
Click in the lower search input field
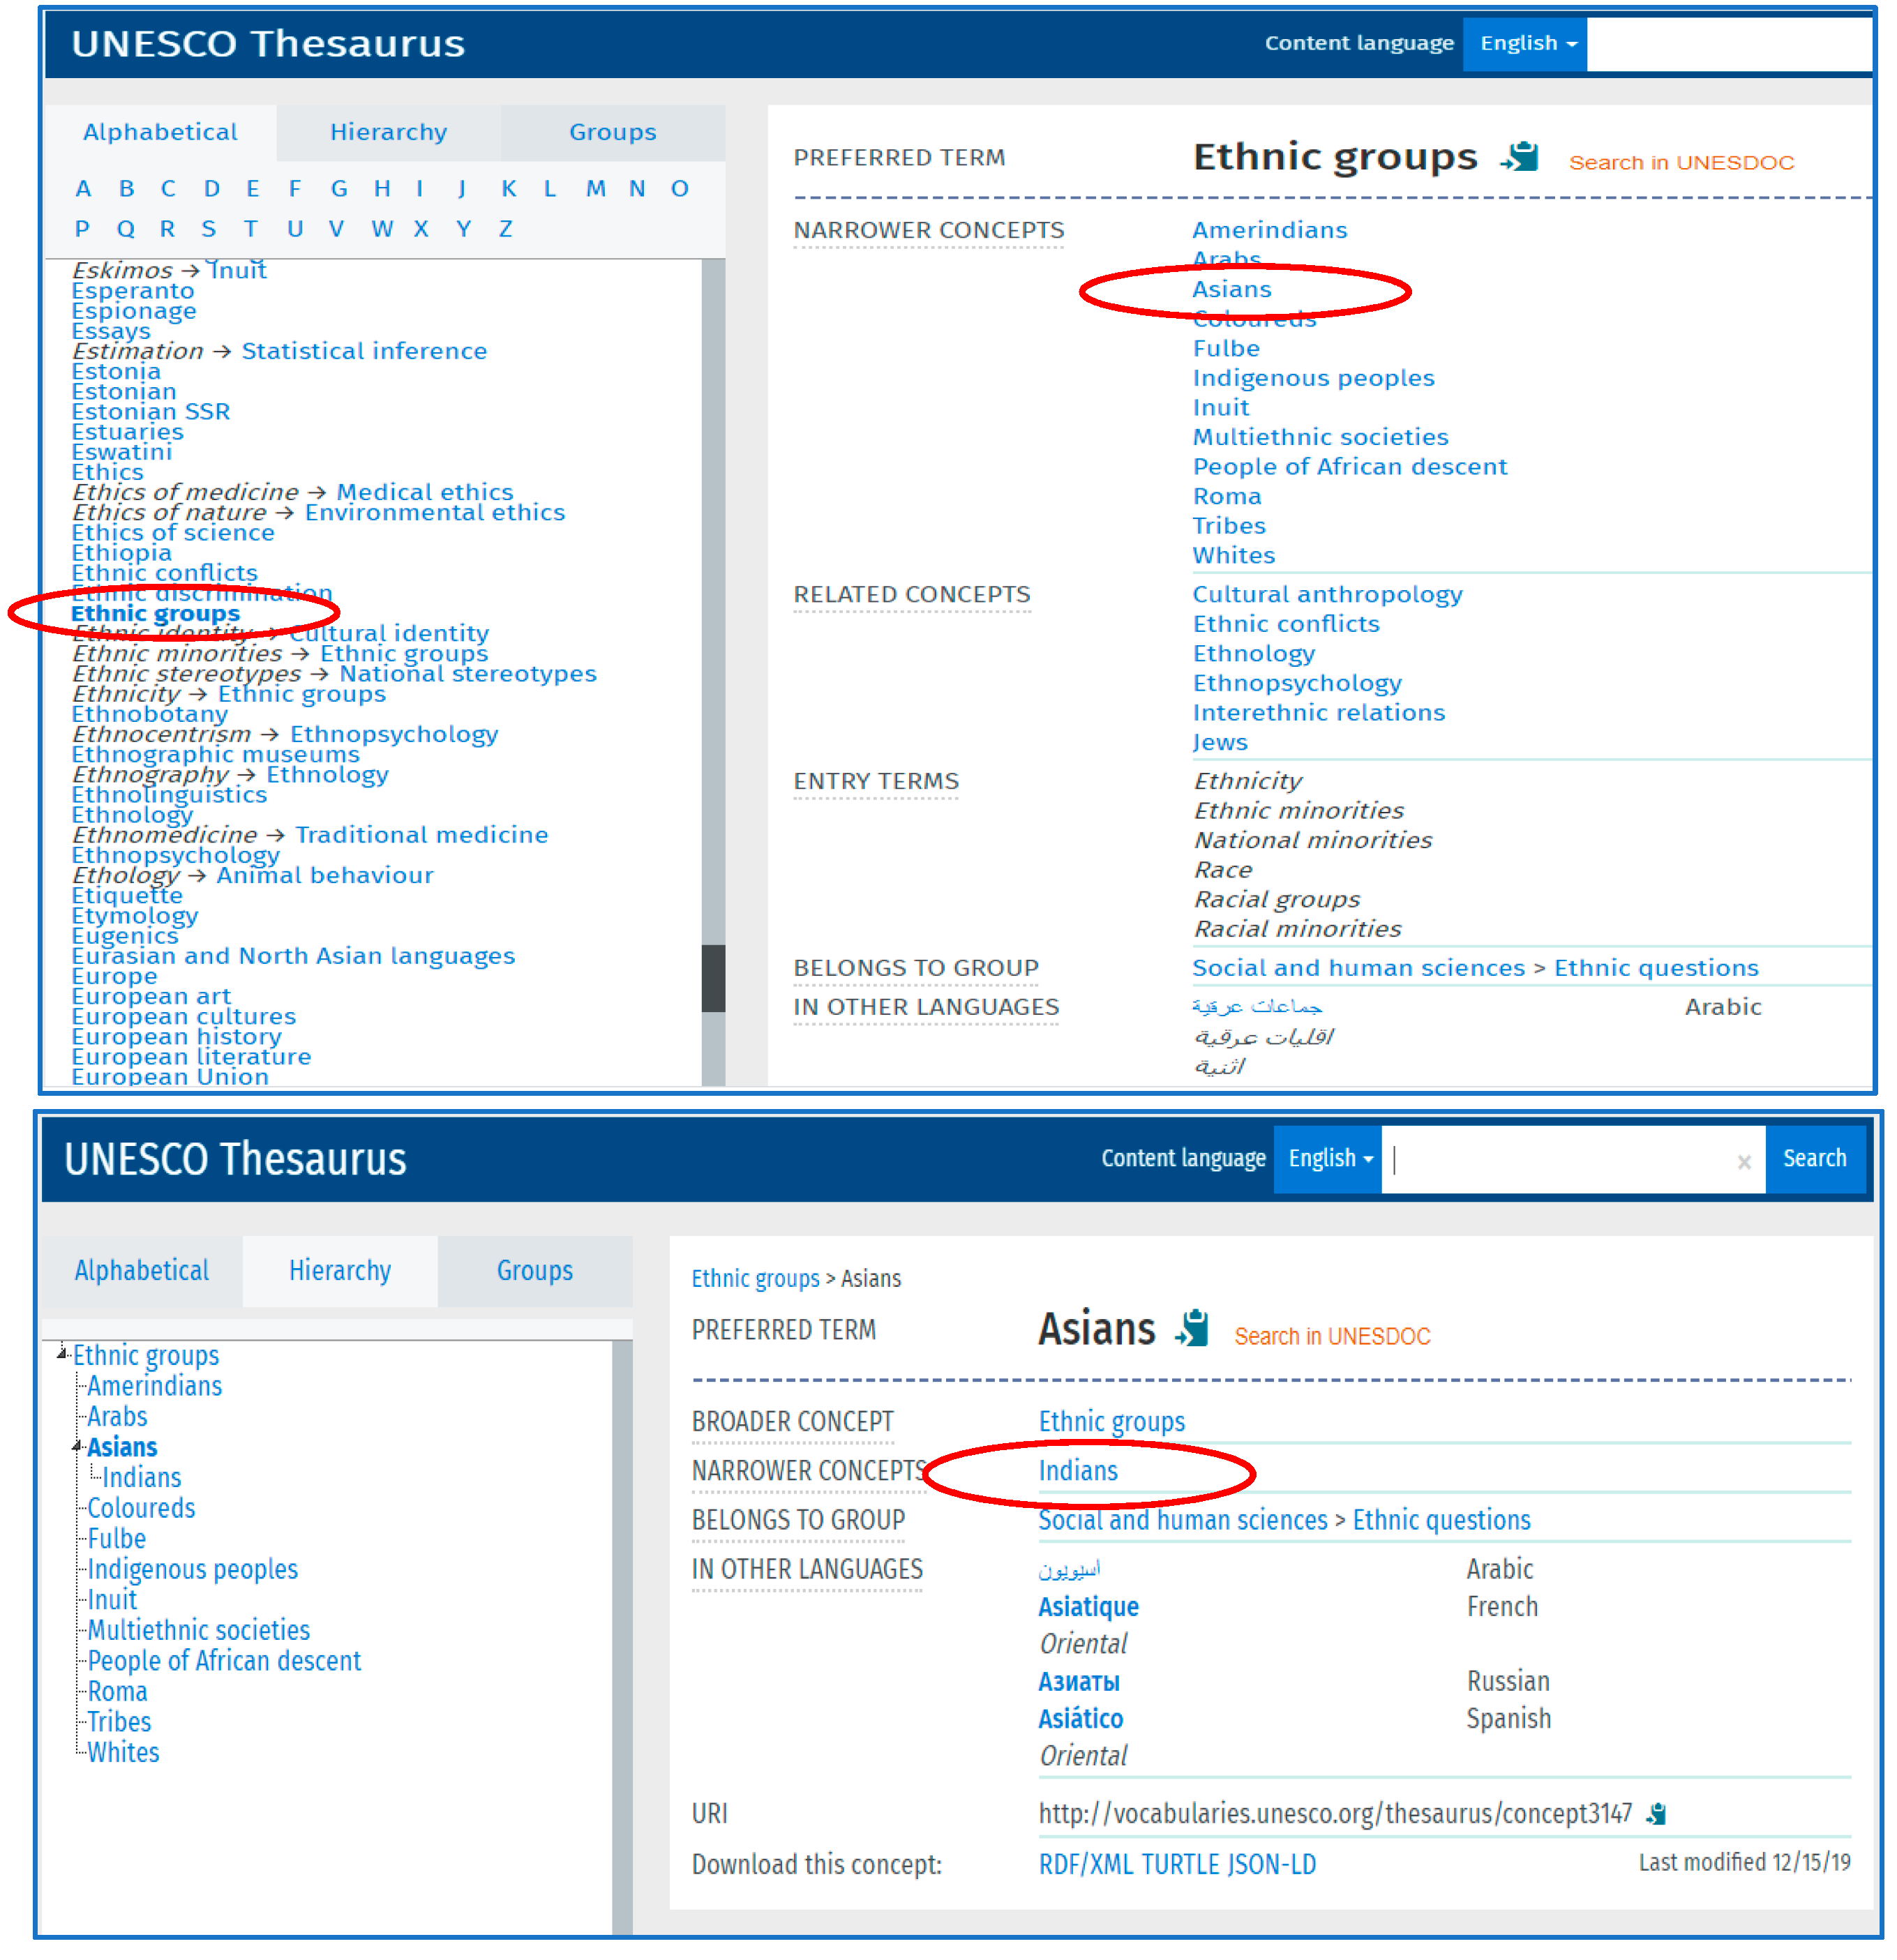pos(1560,1160)
